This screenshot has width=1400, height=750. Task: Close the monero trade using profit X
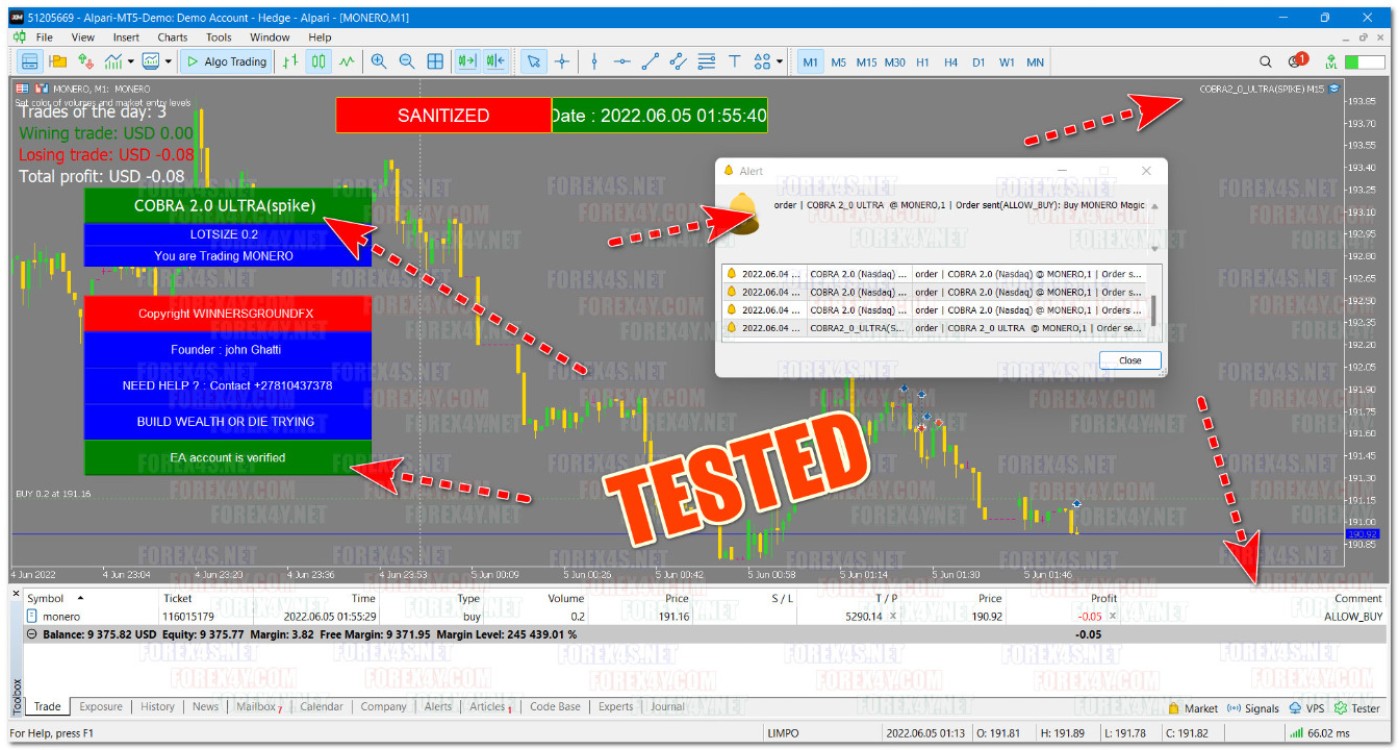coord(1112,616)
